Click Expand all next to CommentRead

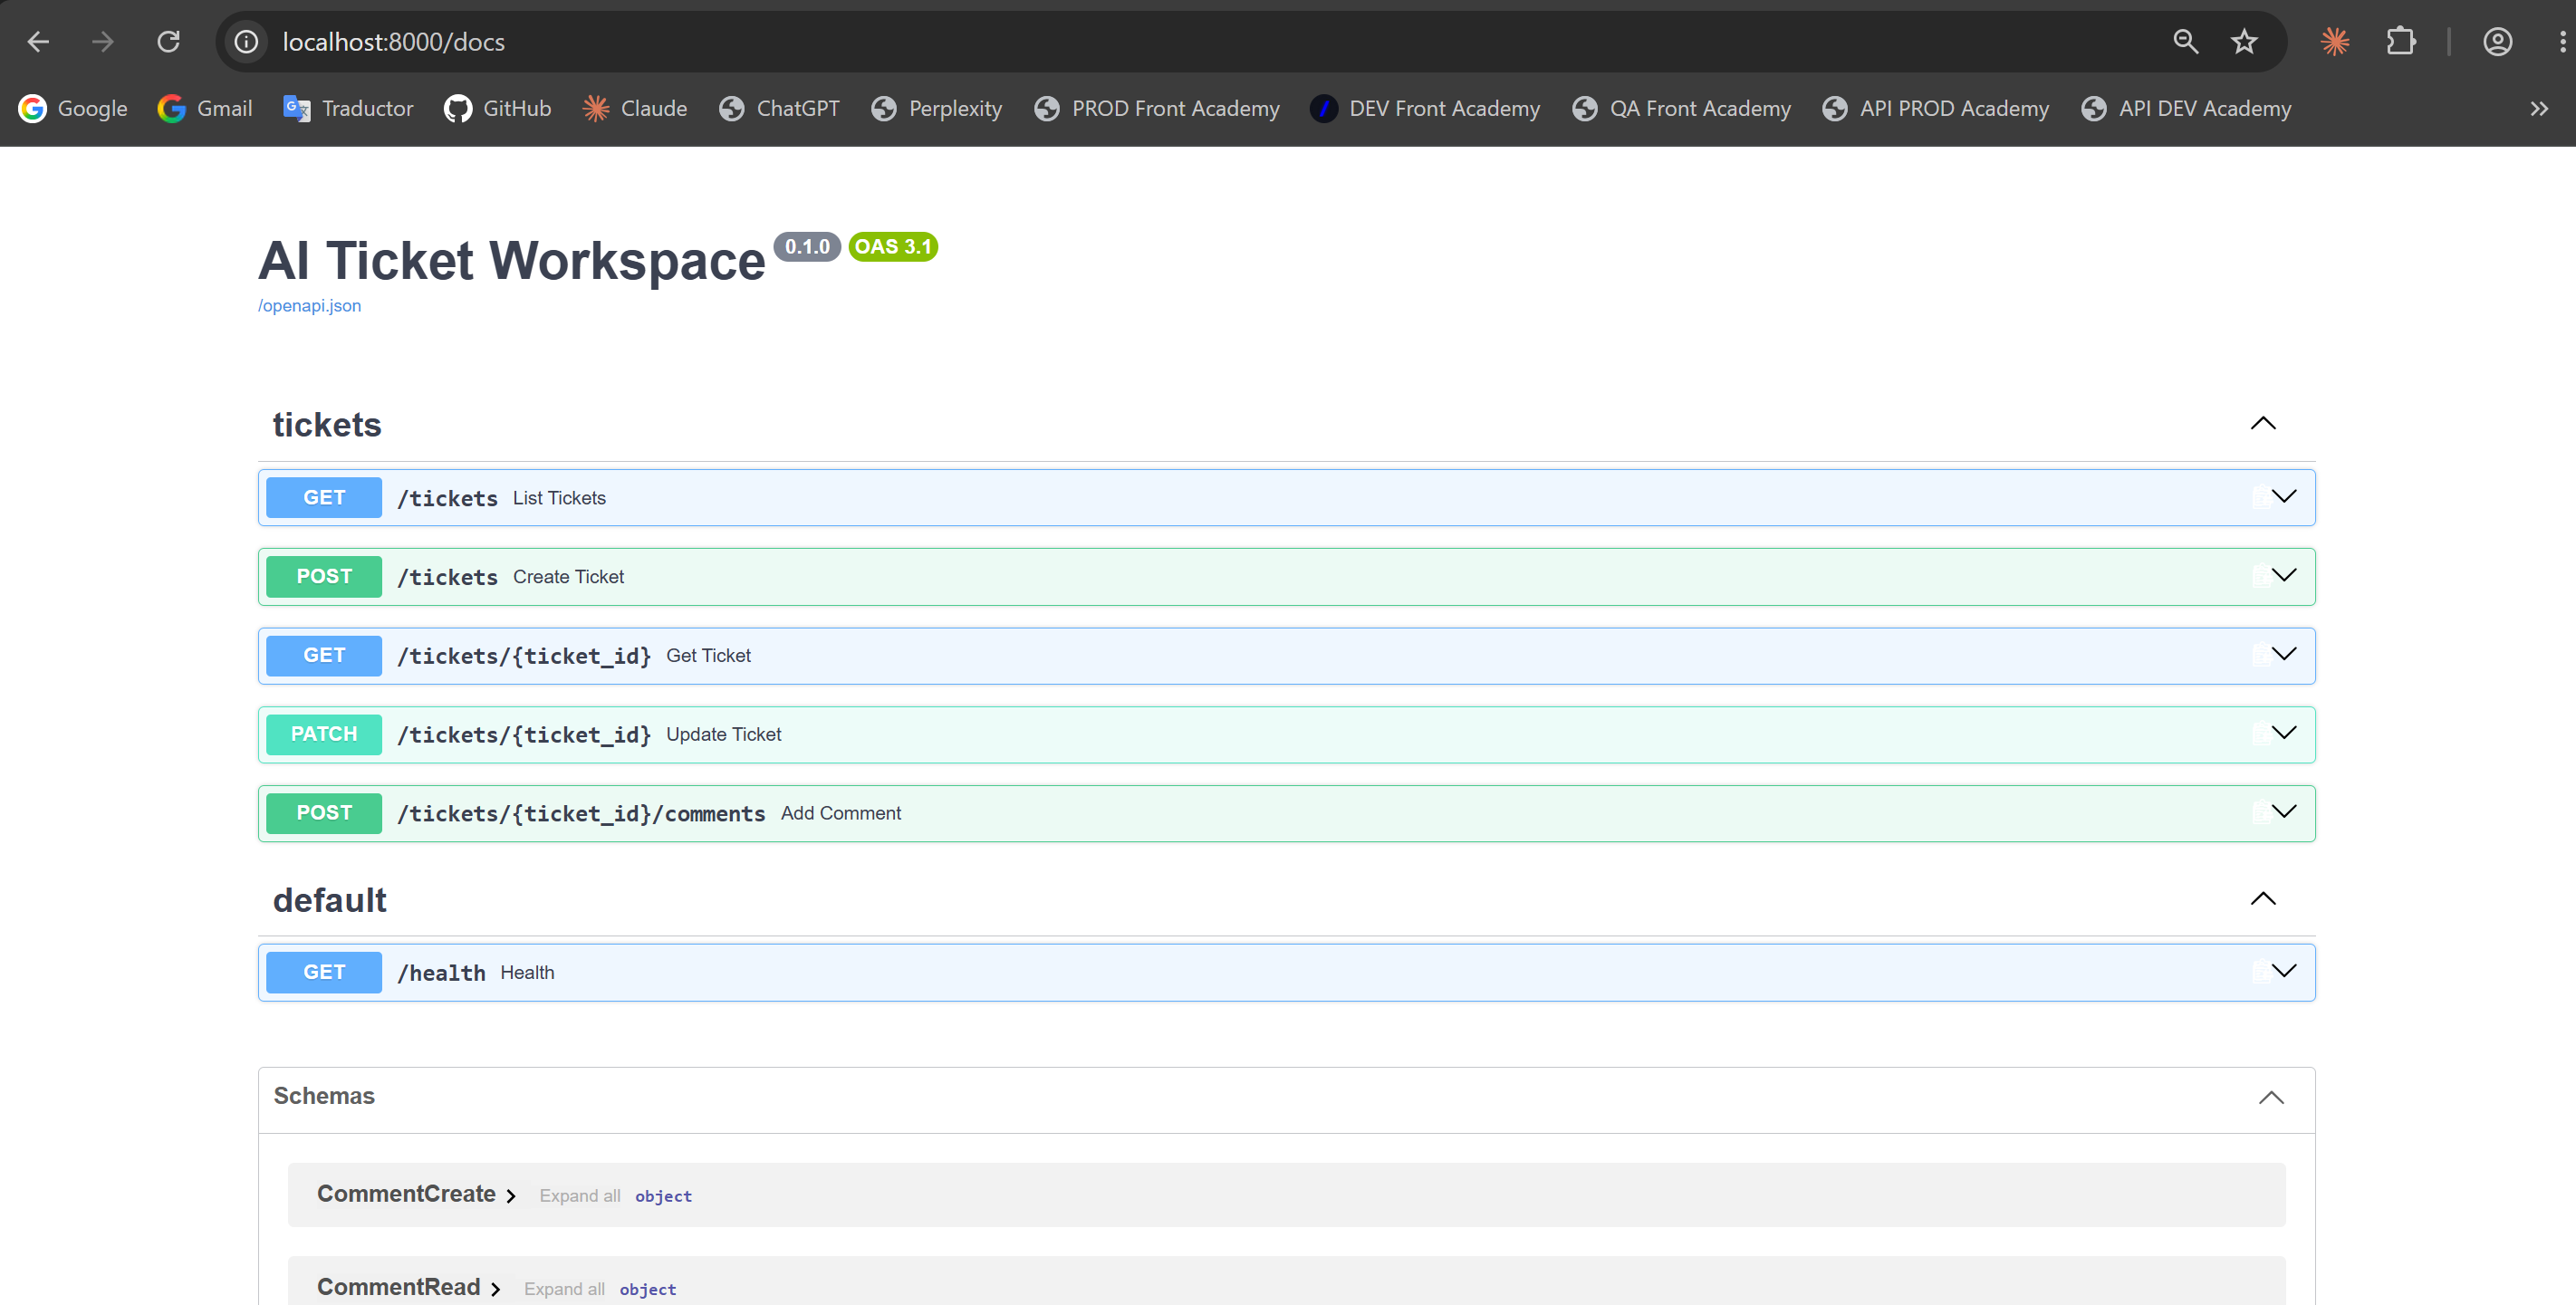click(x=564, y=1289)
